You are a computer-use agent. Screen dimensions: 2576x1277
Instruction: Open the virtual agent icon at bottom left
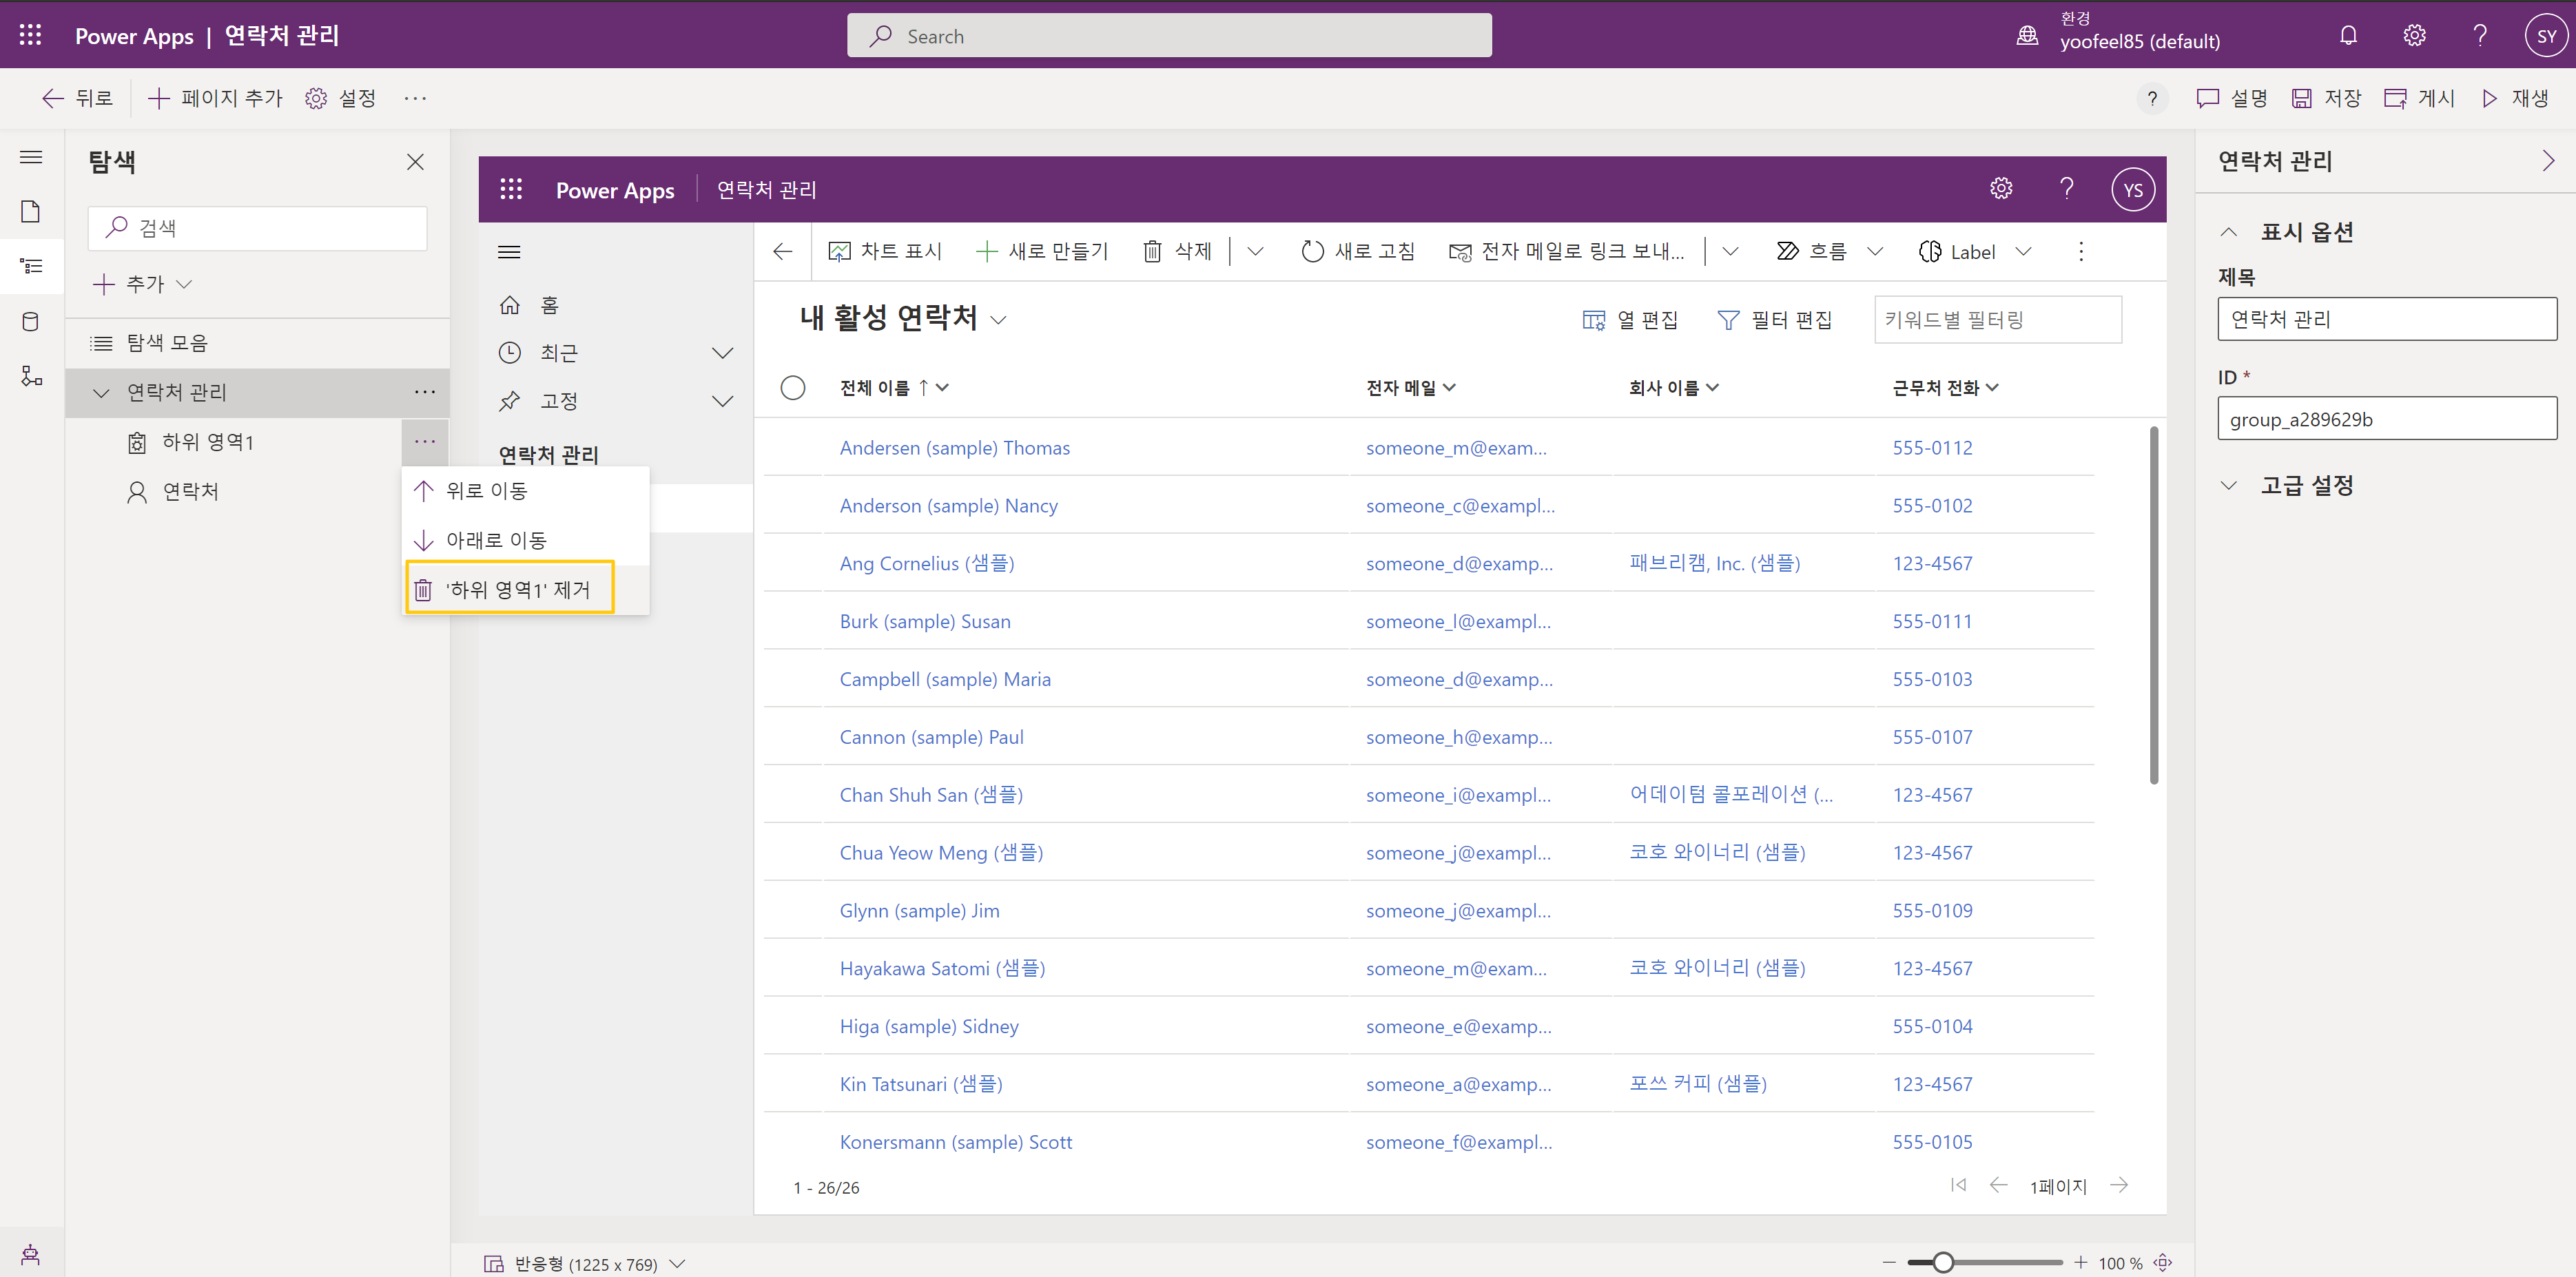tap(31, 1255)
